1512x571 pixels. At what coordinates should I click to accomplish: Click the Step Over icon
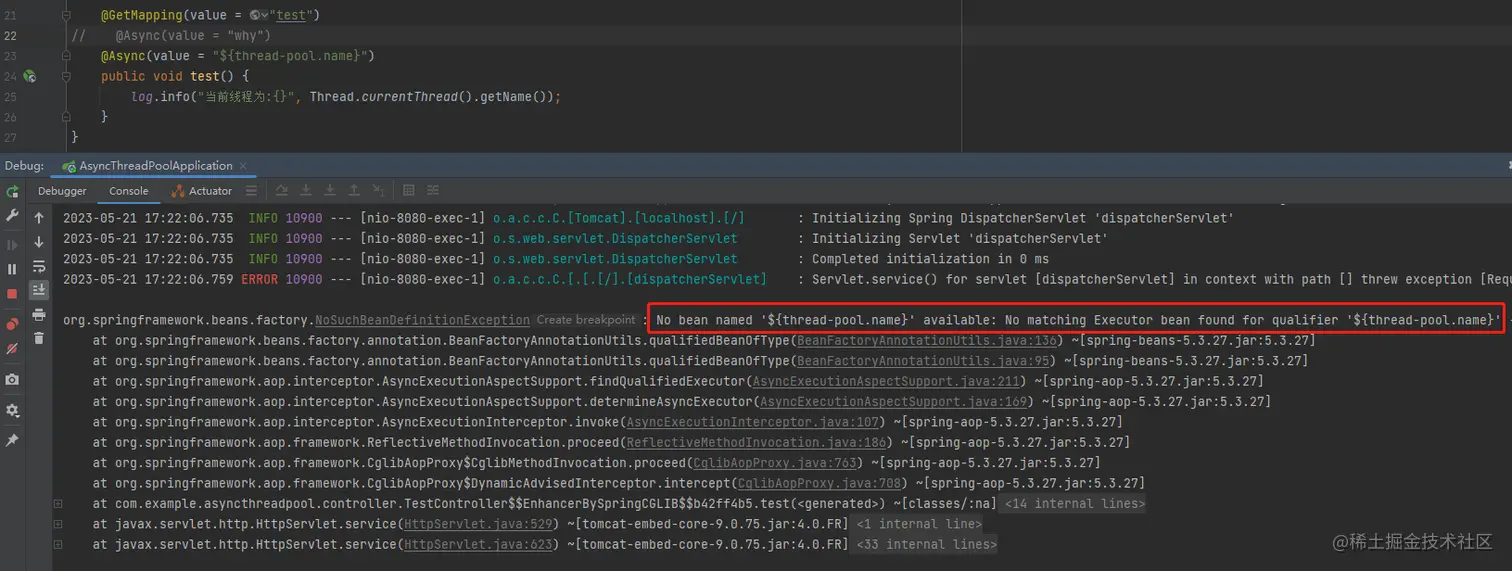(x=306, y=191)
